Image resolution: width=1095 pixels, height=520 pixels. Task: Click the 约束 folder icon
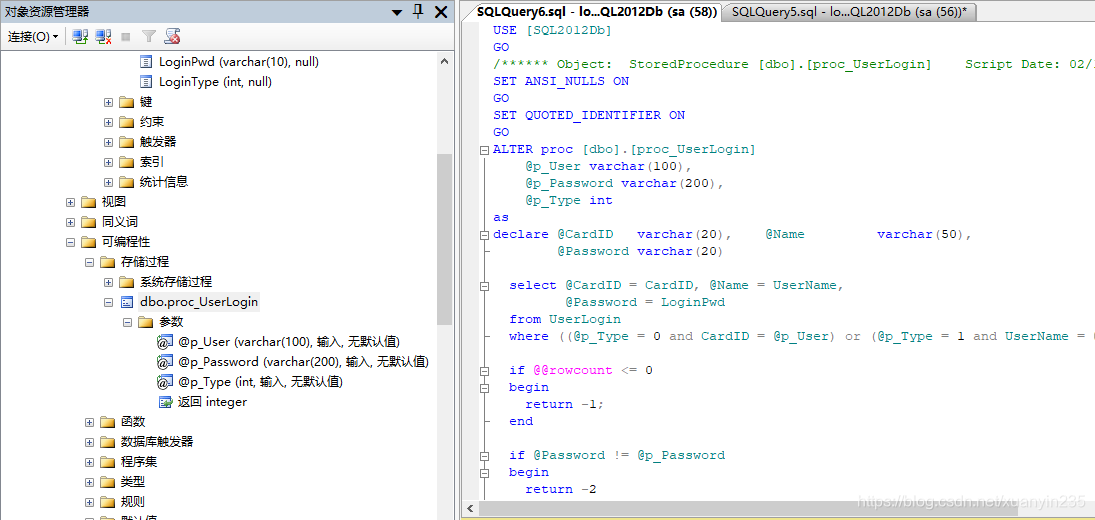point(126,122)
